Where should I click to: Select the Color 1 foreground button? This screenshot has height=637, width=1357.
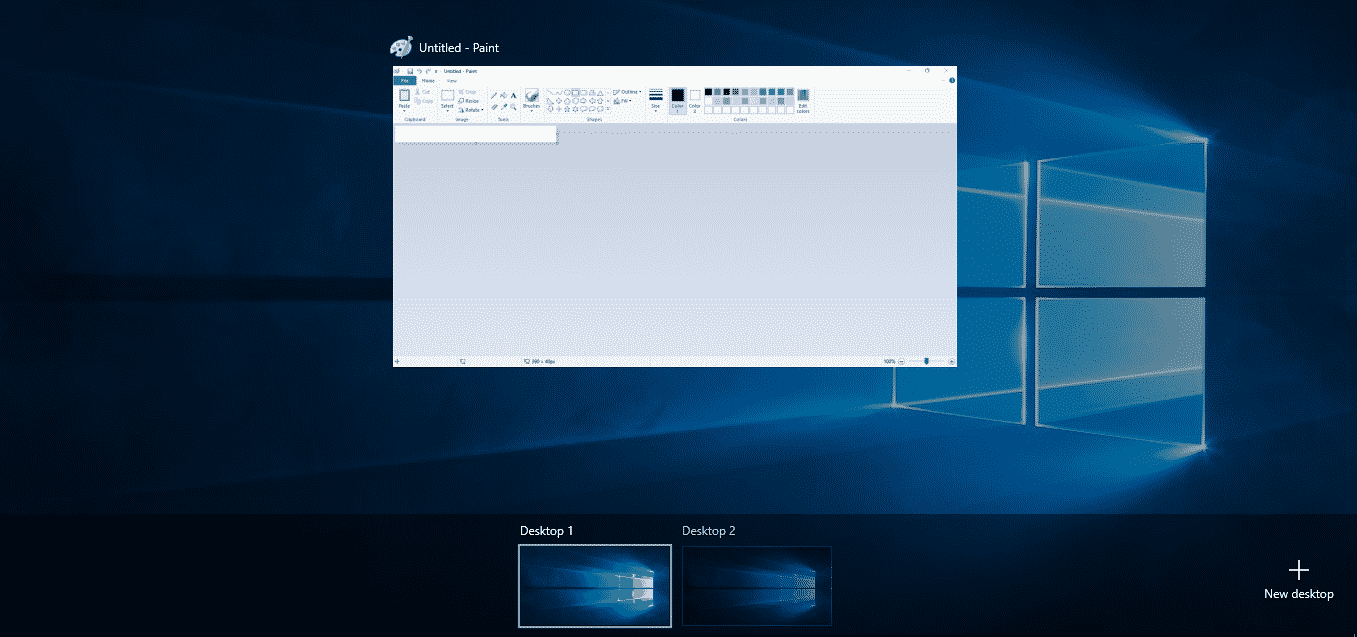pos(677,100)
